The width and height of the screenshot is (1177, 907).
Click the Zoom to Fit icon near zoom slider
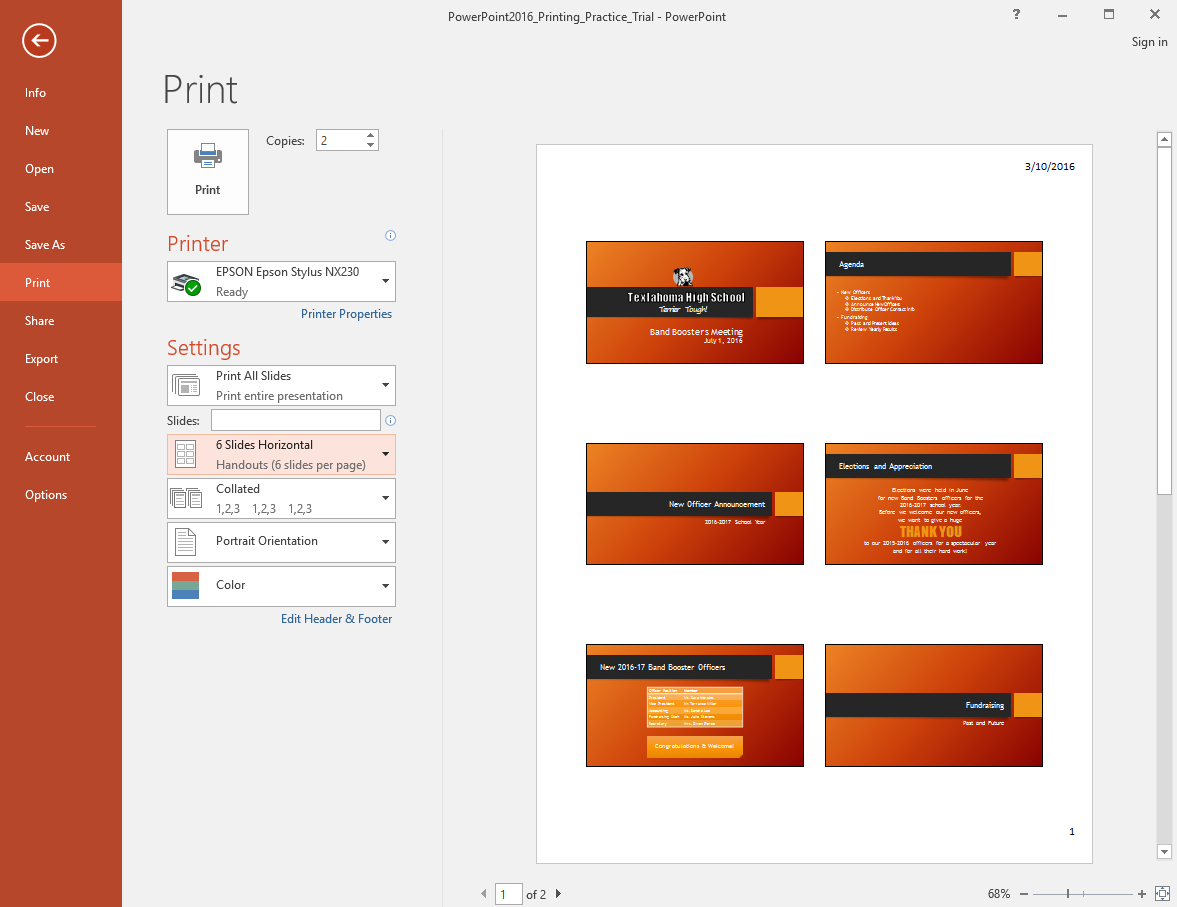pyautogui.click(x=1162, y=893)
